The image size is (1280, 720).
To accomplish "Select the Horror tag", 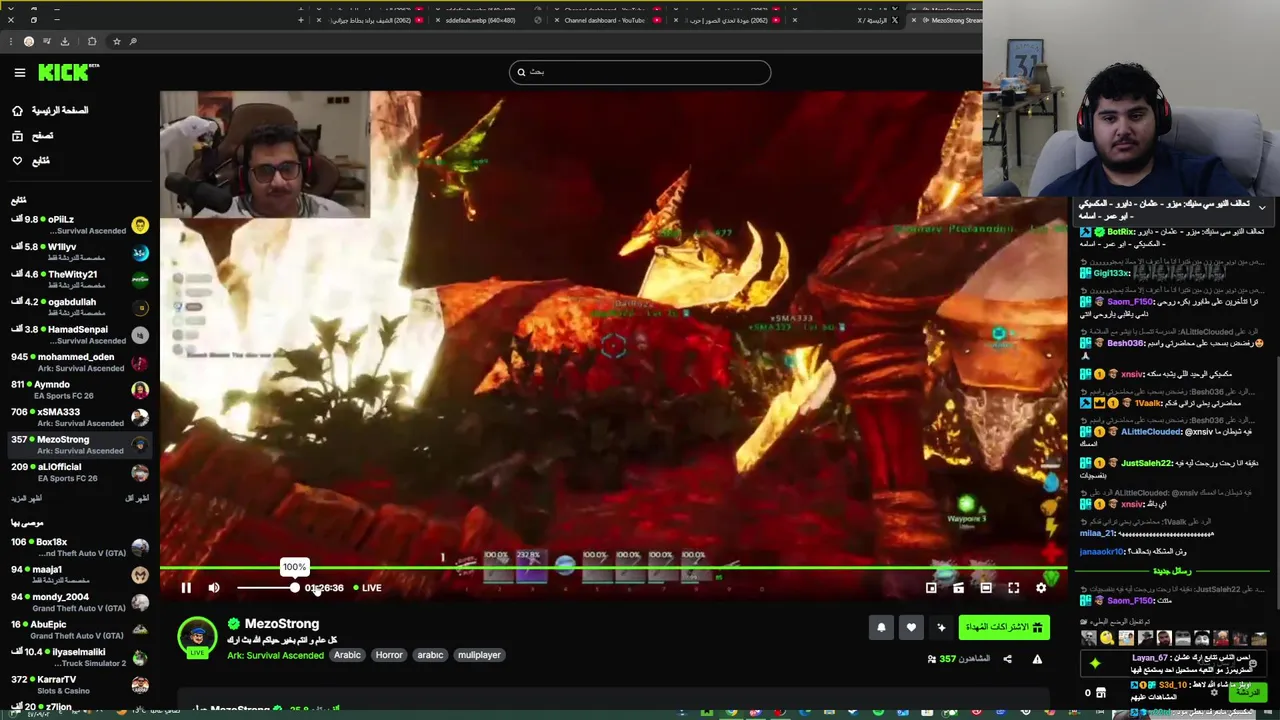I will pyautogui.click(x=389, y=655).
